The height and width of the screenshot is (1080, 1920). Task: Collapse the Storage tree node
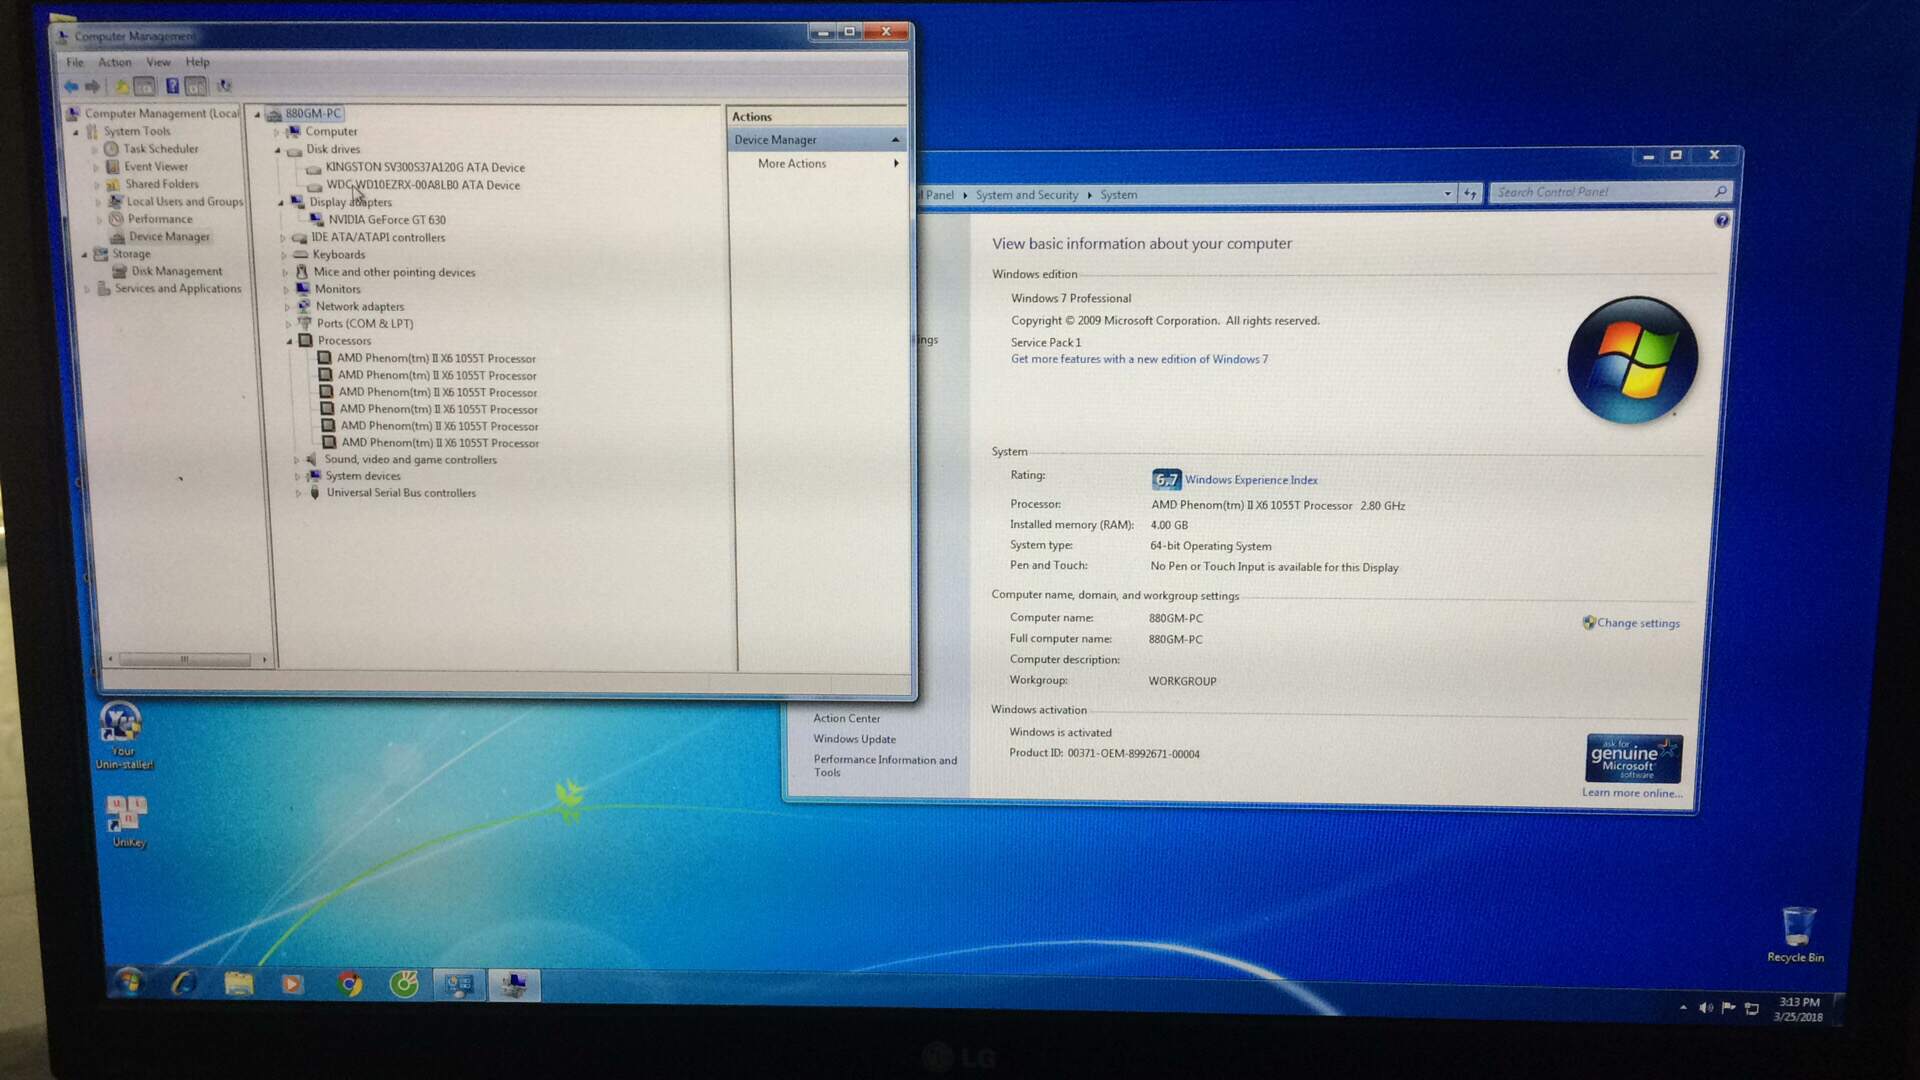(84, 254)
